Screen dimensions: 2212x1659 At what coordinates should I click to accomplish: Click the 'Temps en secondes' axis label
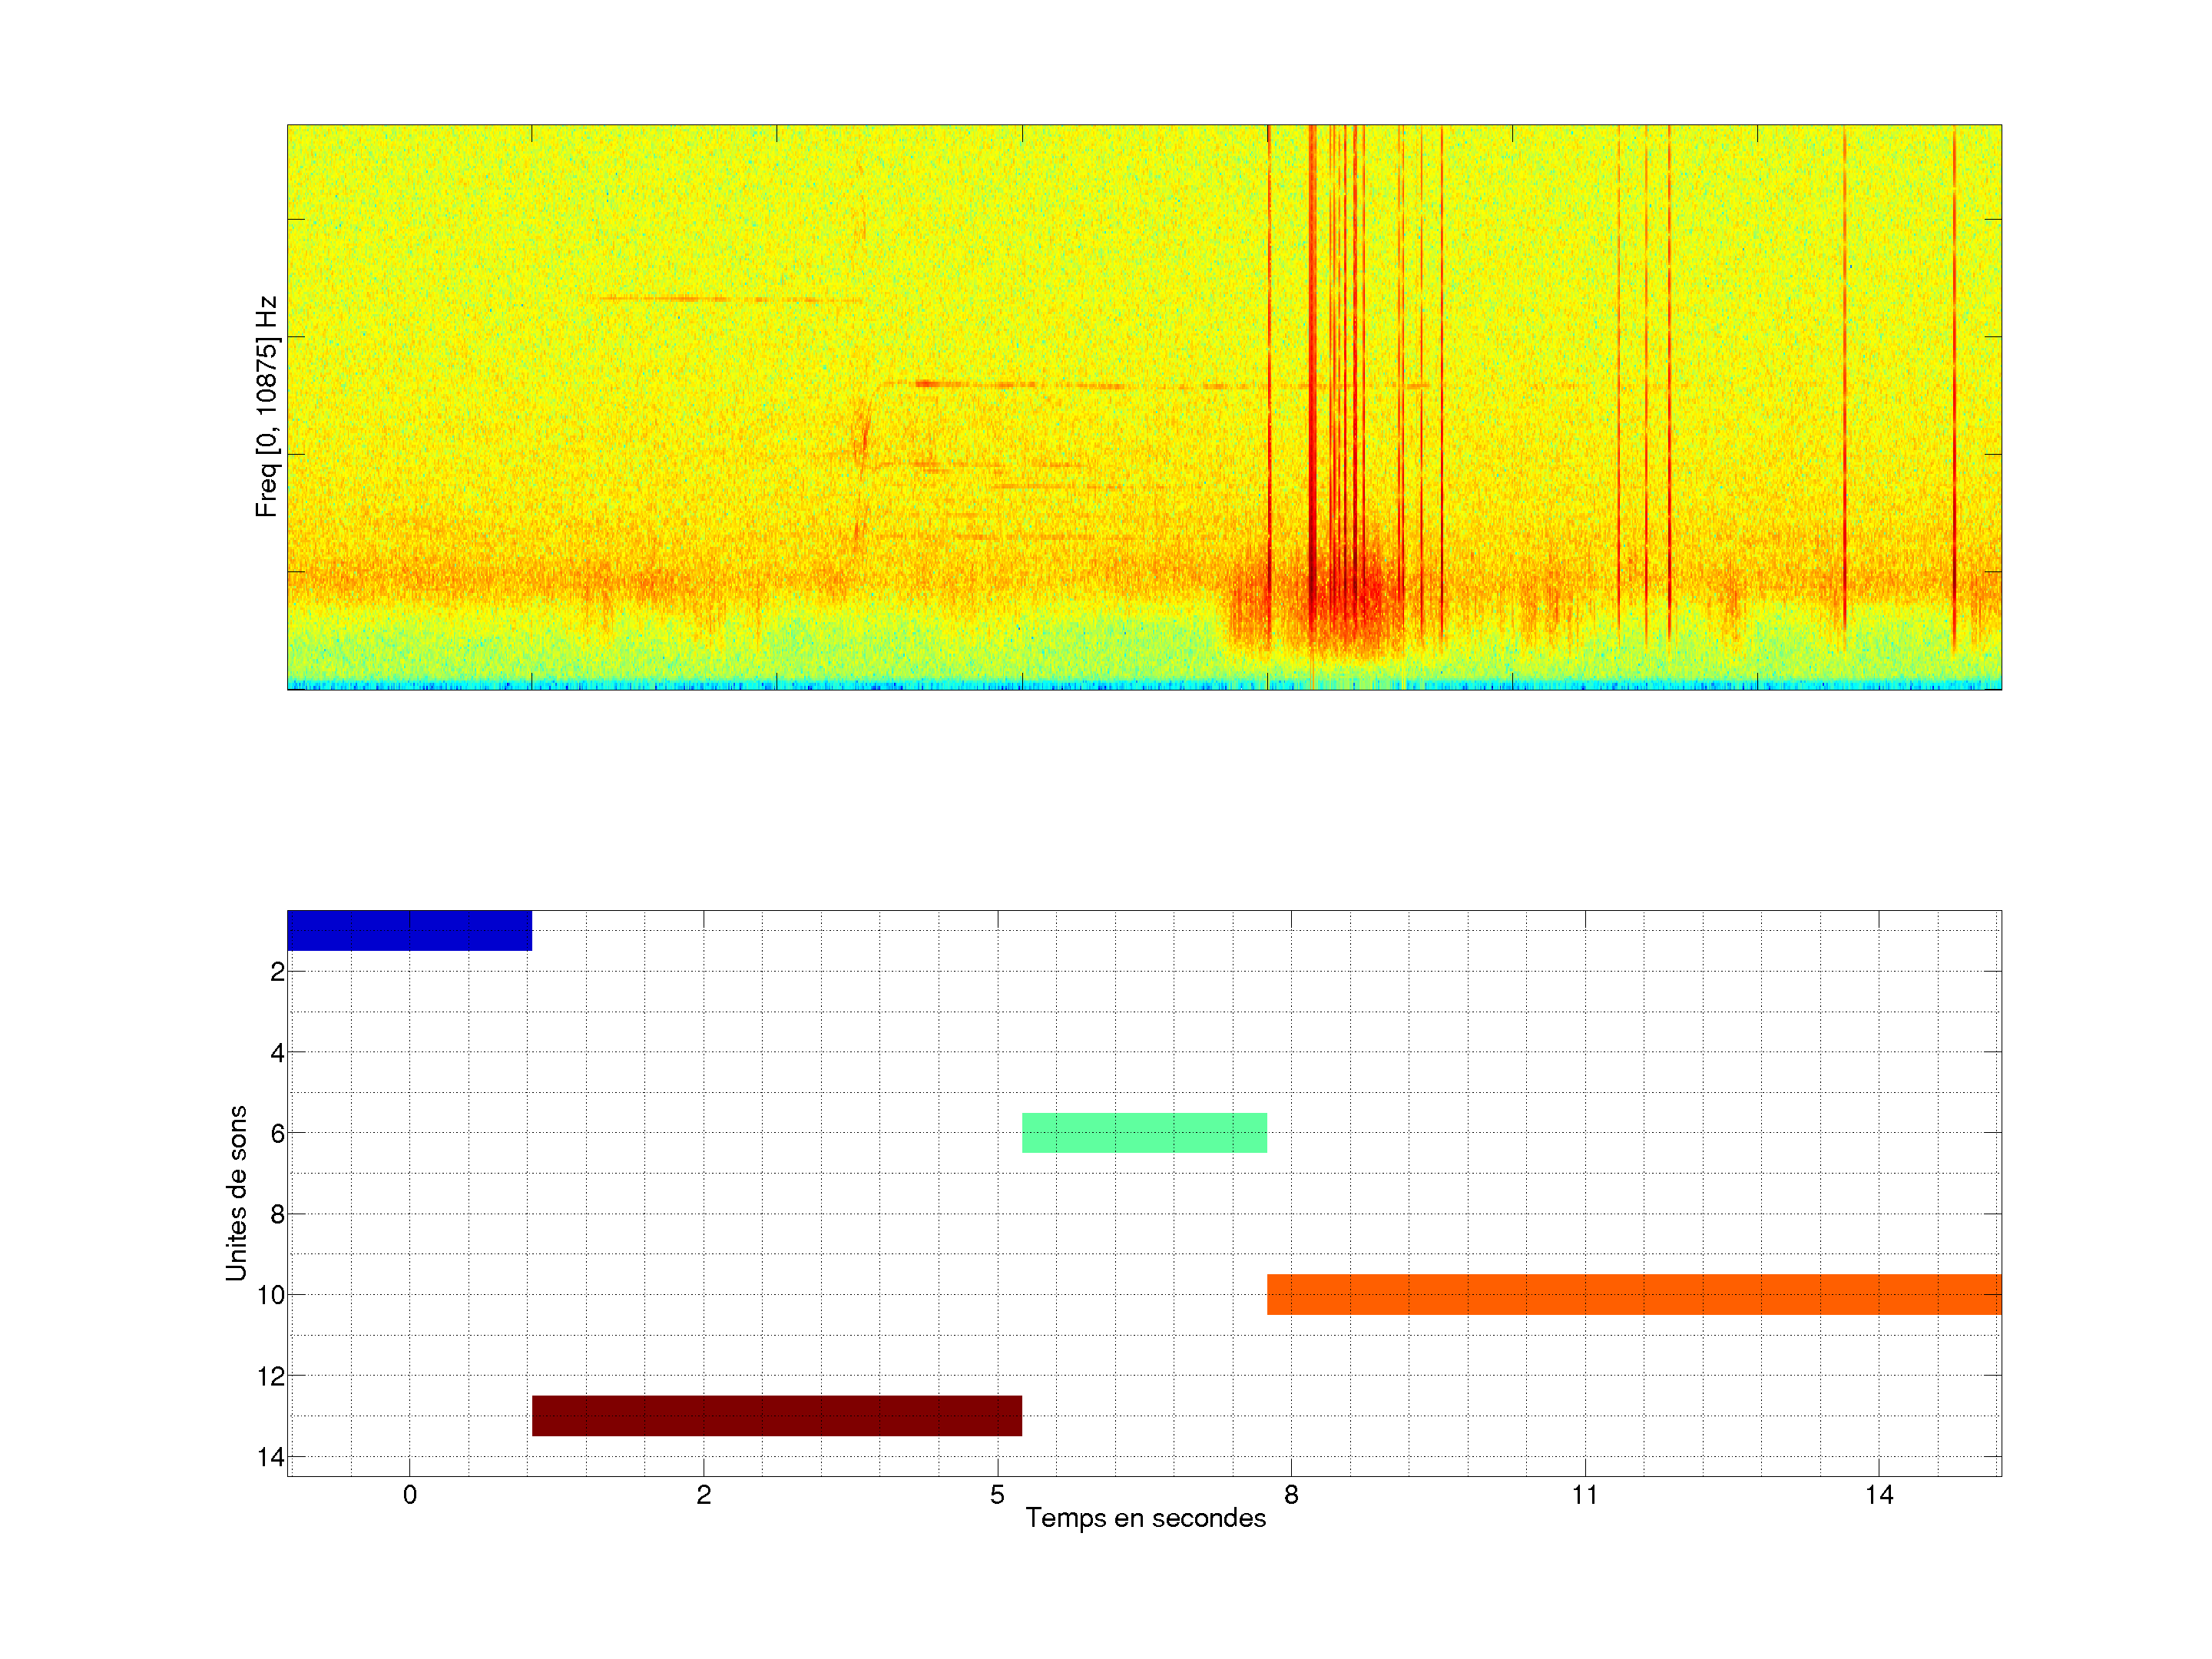coord(1145,1518)
